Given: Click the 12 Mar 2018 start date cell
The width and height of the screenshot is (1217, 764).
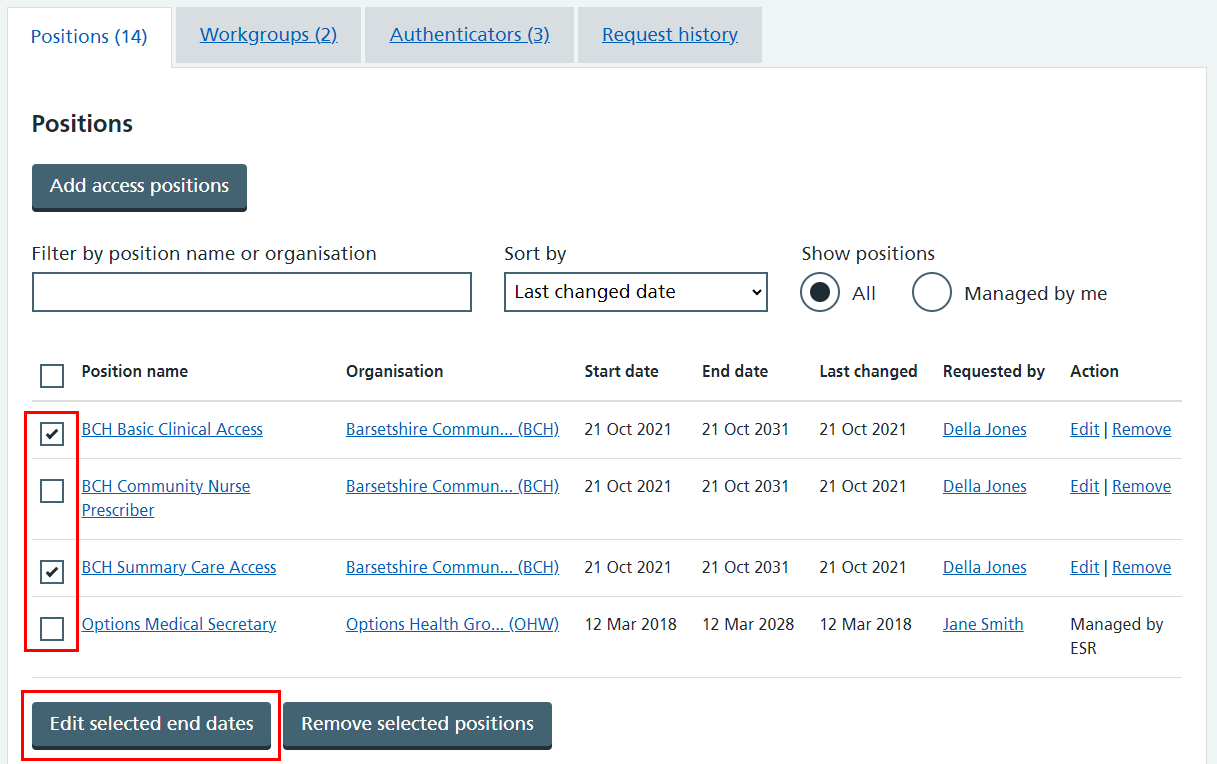Looking at the screenshot, I should click(x=630, y=624).
